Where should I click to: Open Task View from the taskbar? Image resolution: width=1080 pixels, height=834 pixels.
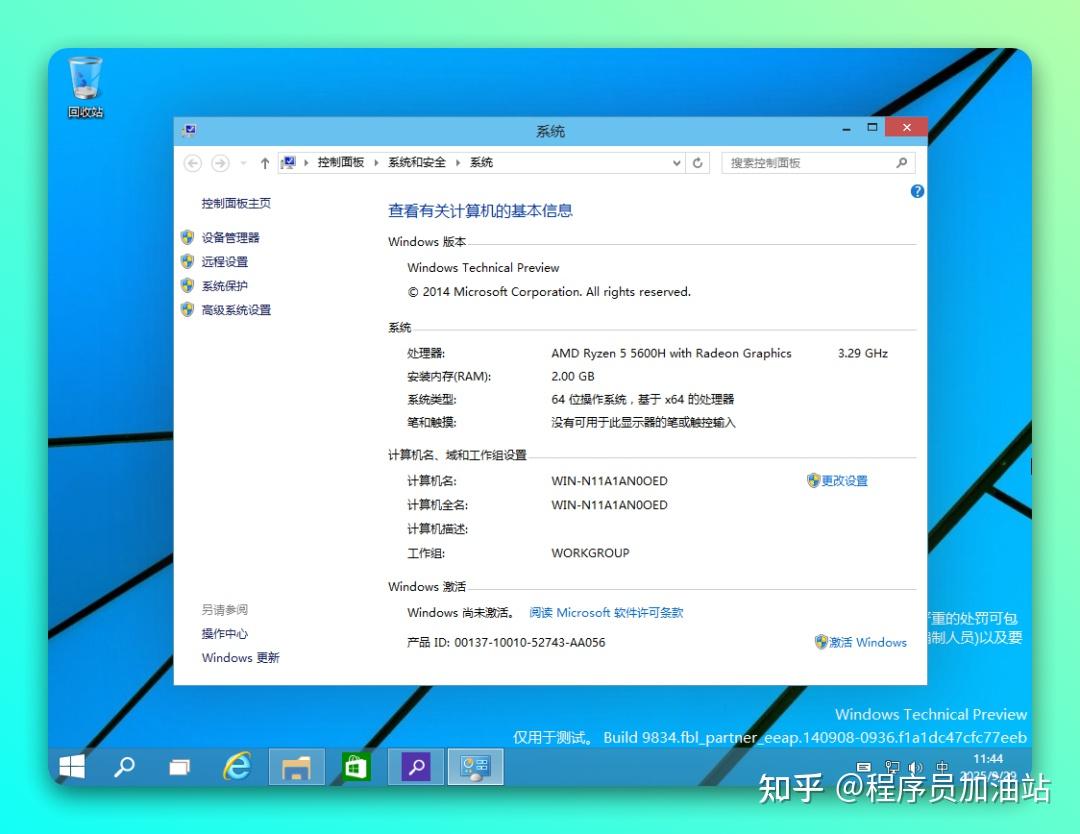[x=181, y=767]
